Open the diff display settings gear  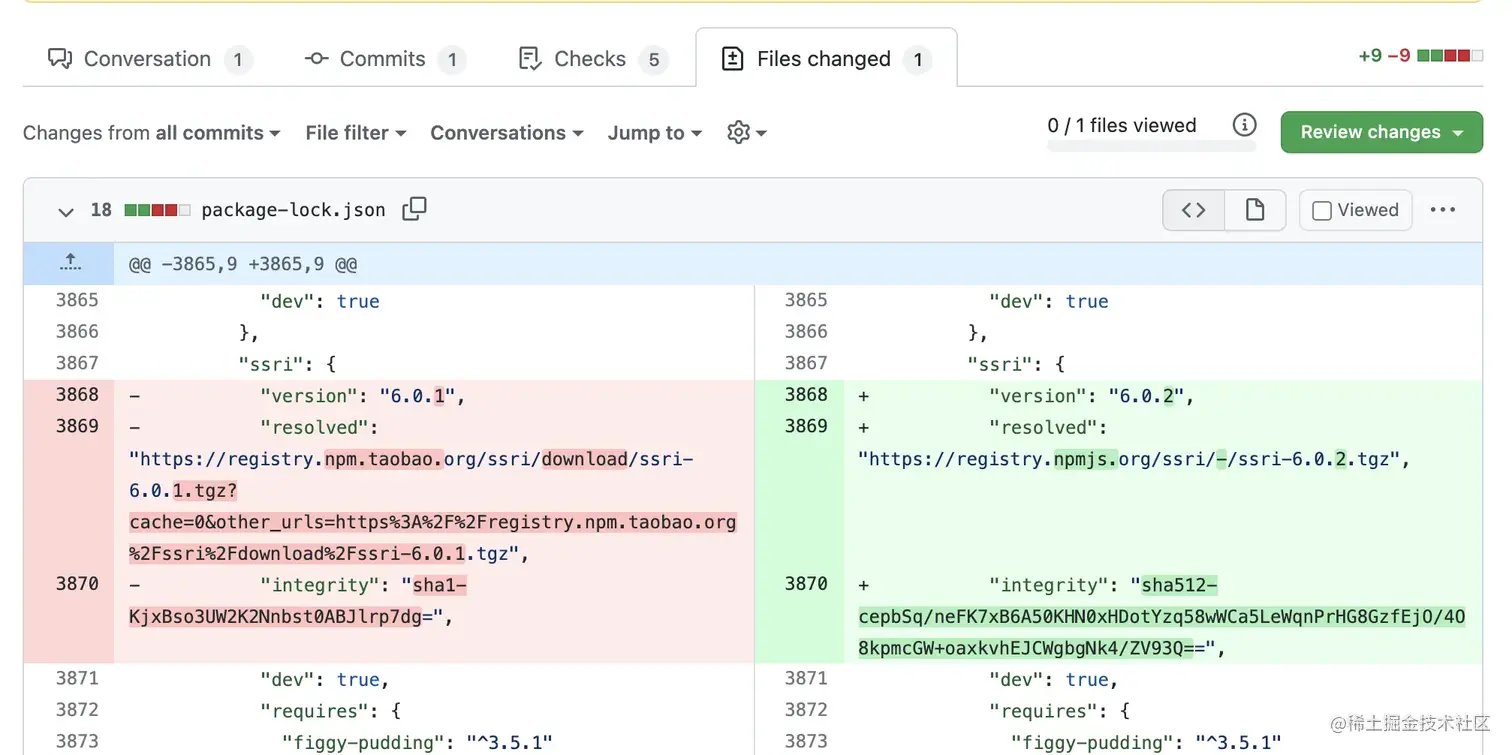point(745,132)
